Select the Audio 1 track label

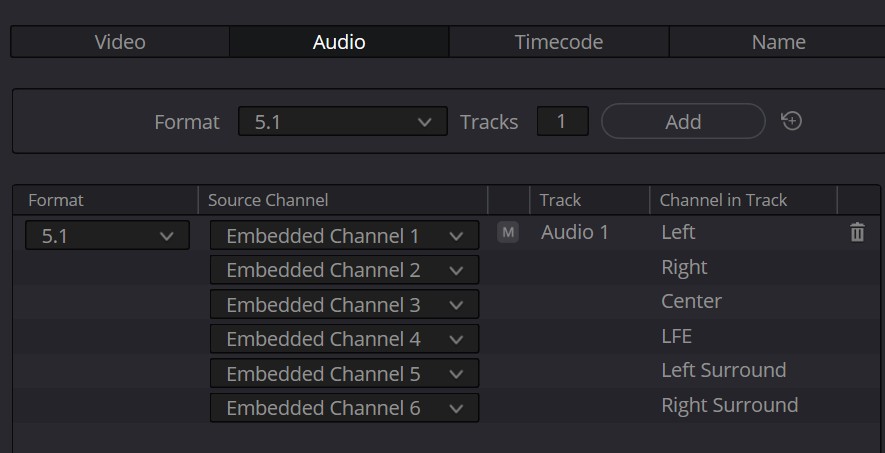[575, 232]
